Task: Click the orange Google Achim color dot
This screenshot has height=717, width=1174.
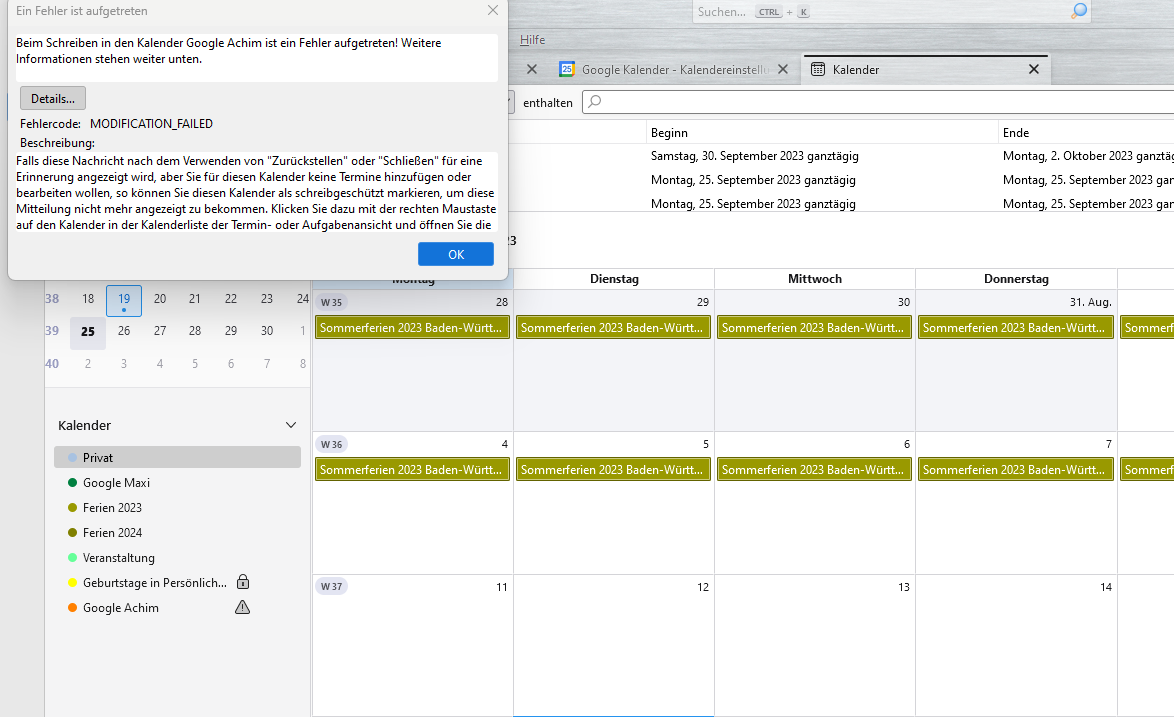Action: click(73, 608)
